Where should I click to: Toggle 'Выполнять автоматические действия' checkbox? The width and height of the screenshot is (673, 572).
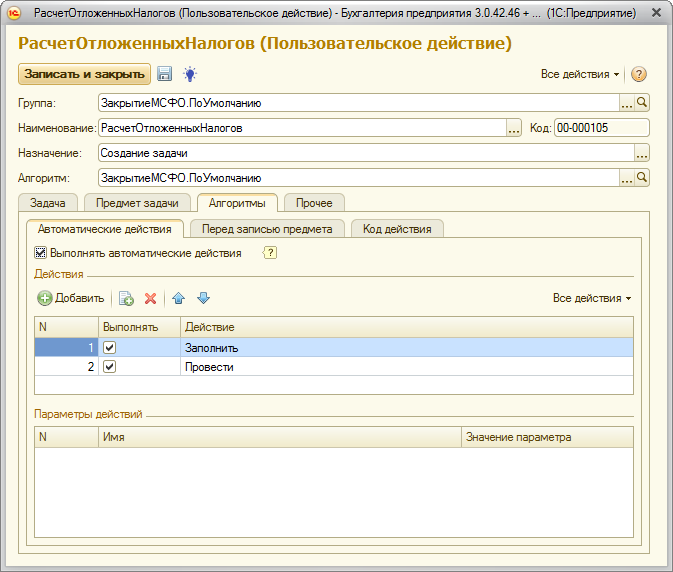pos(41,253)
